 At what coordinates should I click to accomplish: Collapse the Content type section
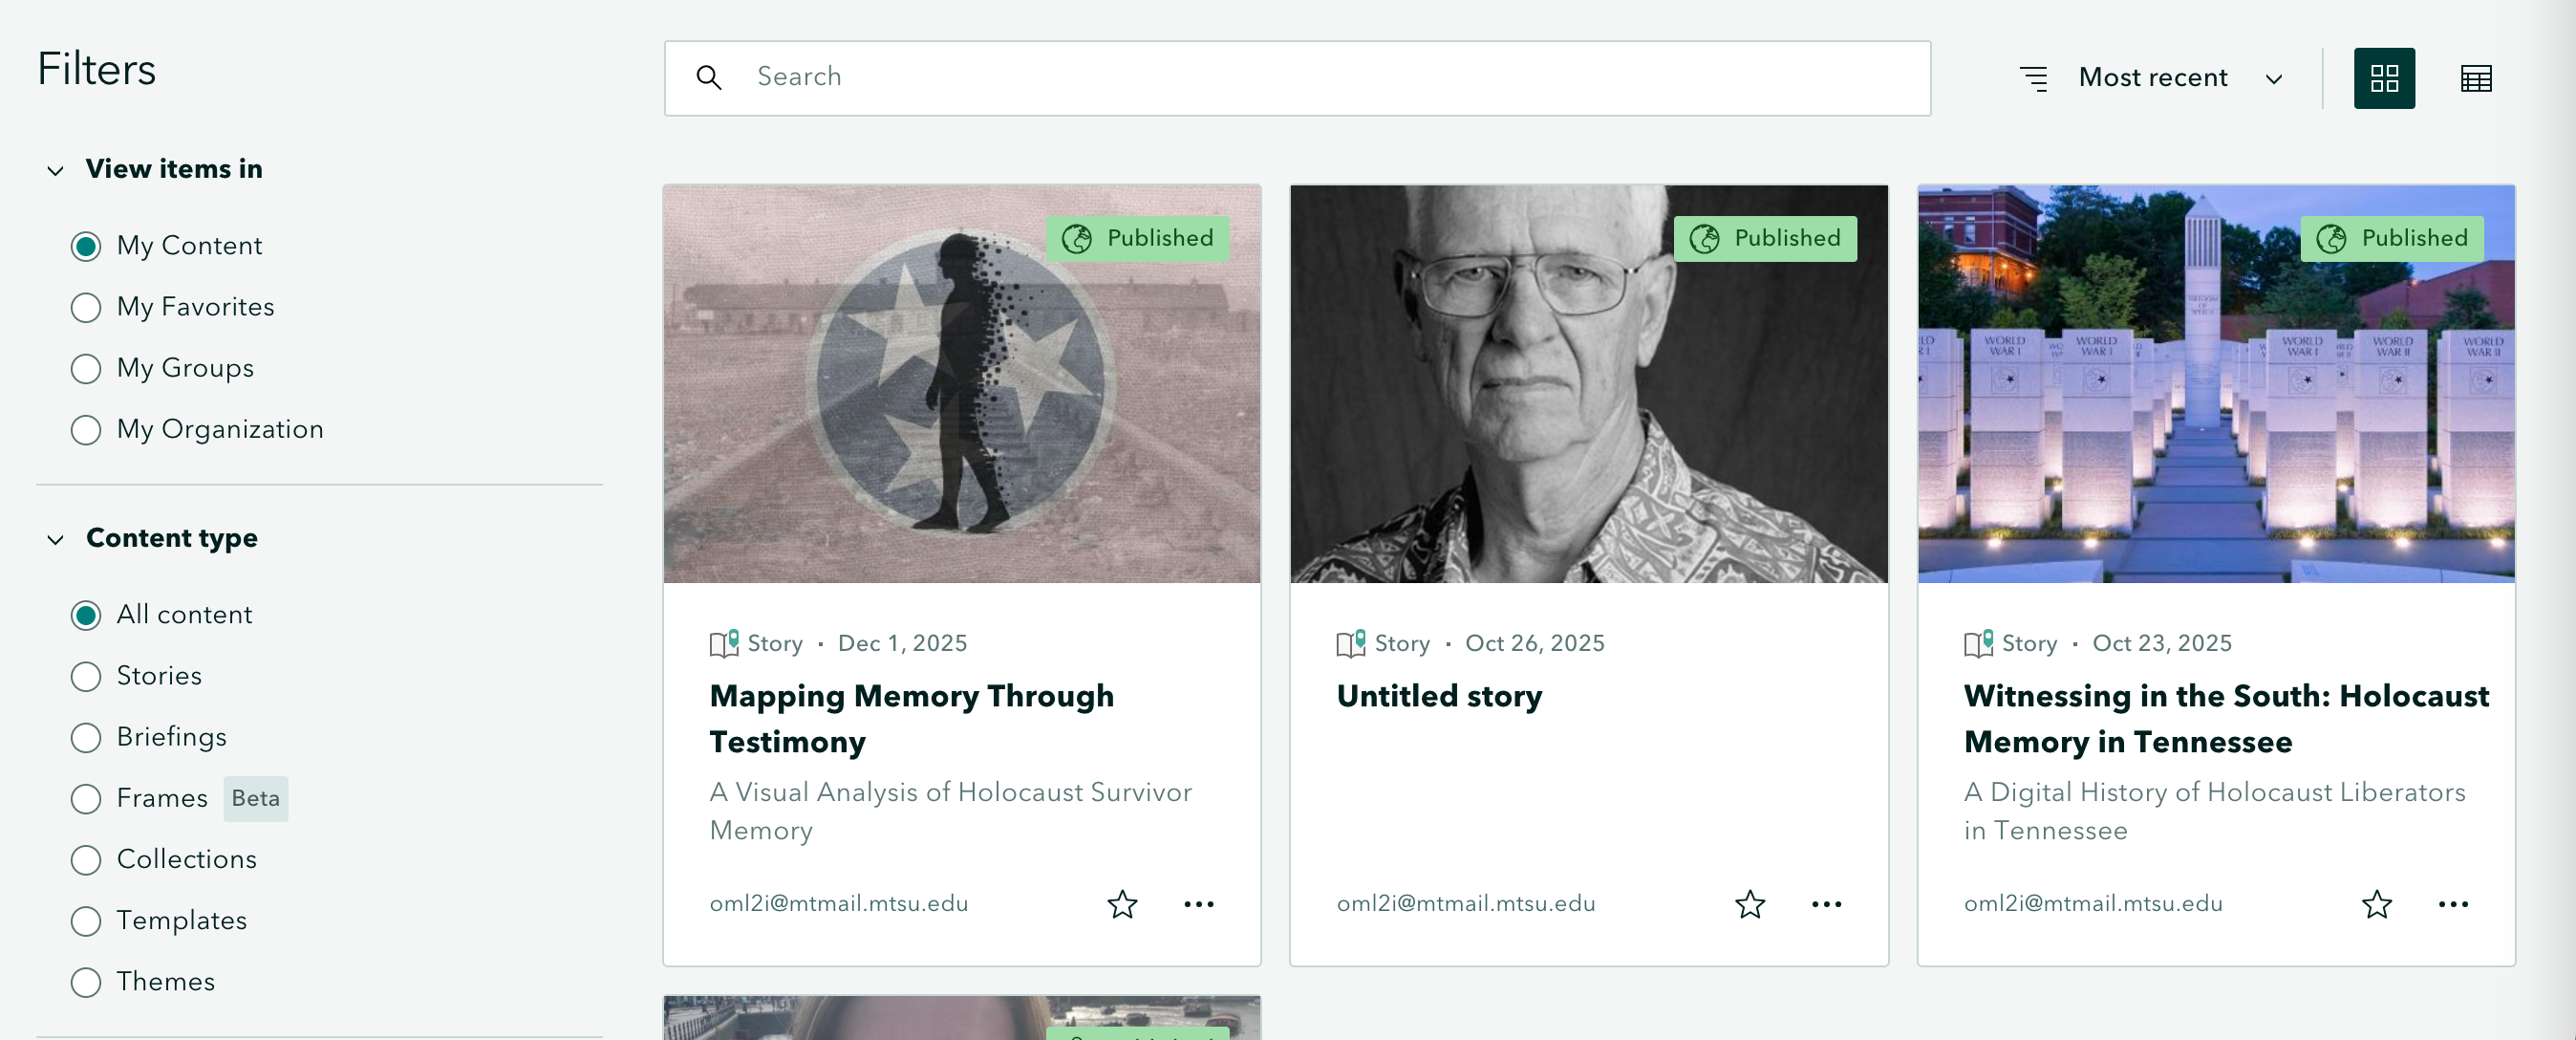56,539
